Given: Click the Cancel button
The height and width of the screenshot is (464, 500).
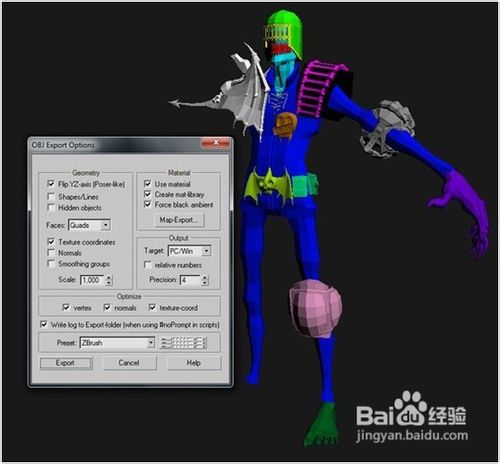Looking at the screenshot, I should (x=129, y=363).
